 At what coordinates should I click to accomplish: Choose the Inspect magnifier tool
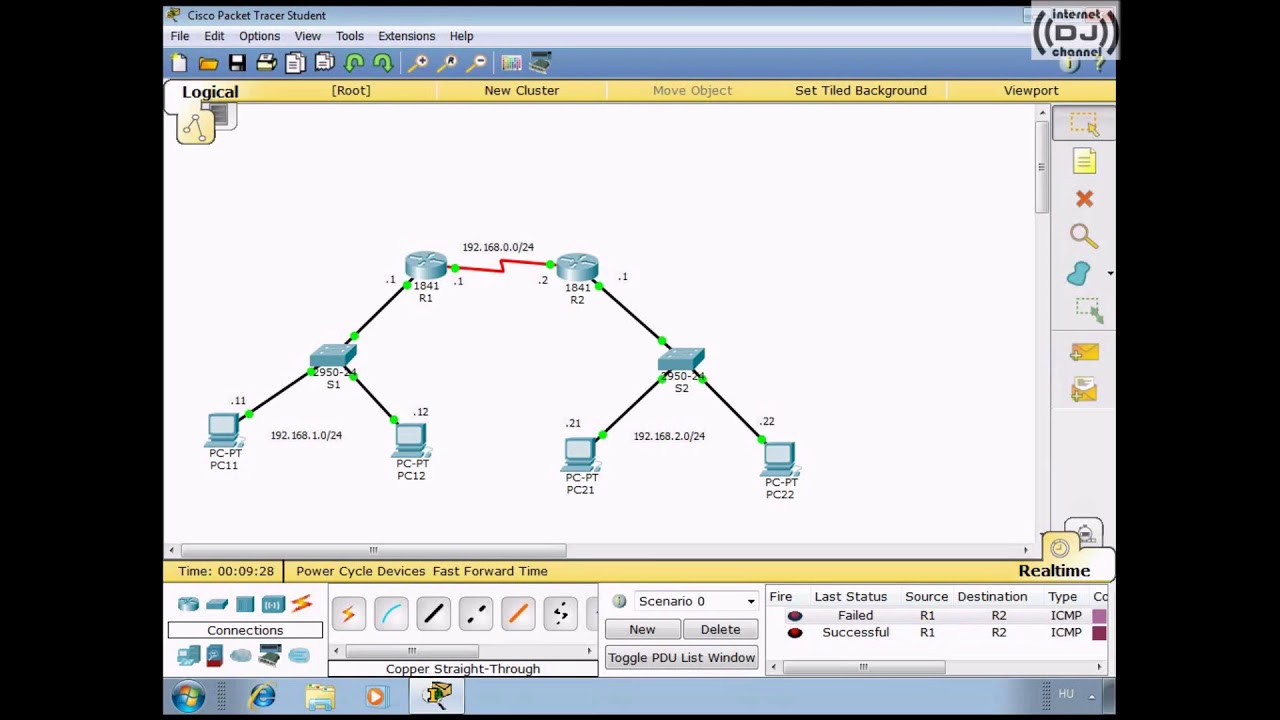pos(1083,236)
